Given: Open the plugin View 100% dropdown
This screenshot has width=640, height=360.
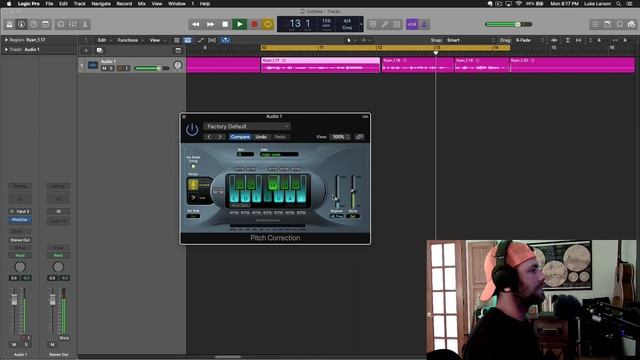Looking at the screenshot, I should 340,137.
